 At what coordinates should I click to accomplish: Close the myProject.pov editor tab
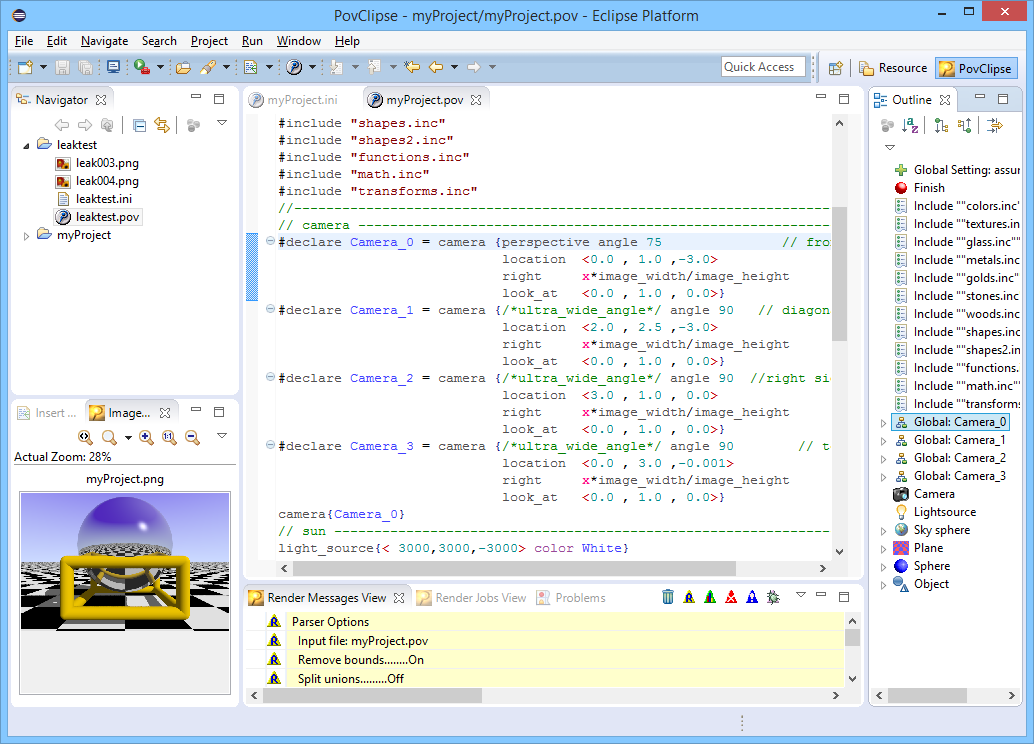pos(476,100)
